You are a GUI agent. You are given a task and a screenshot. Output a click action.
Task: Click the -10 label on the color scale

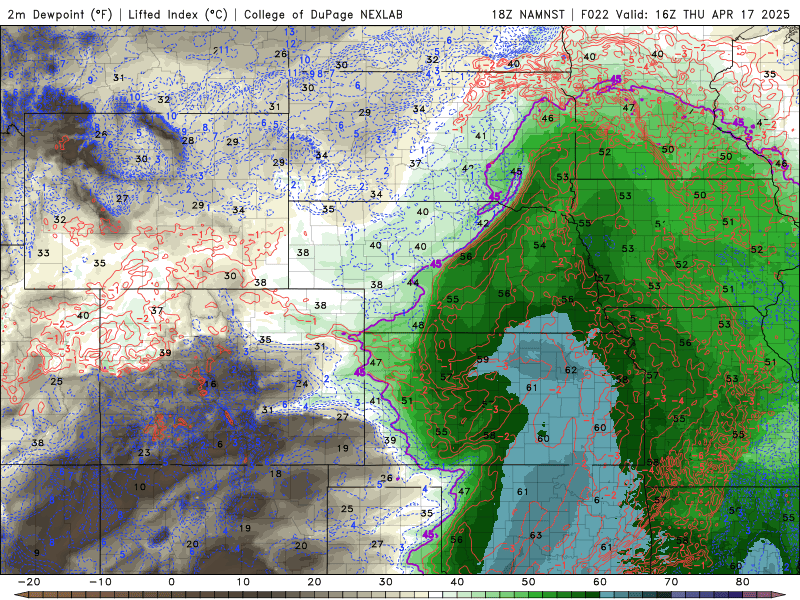coord(100,582)
